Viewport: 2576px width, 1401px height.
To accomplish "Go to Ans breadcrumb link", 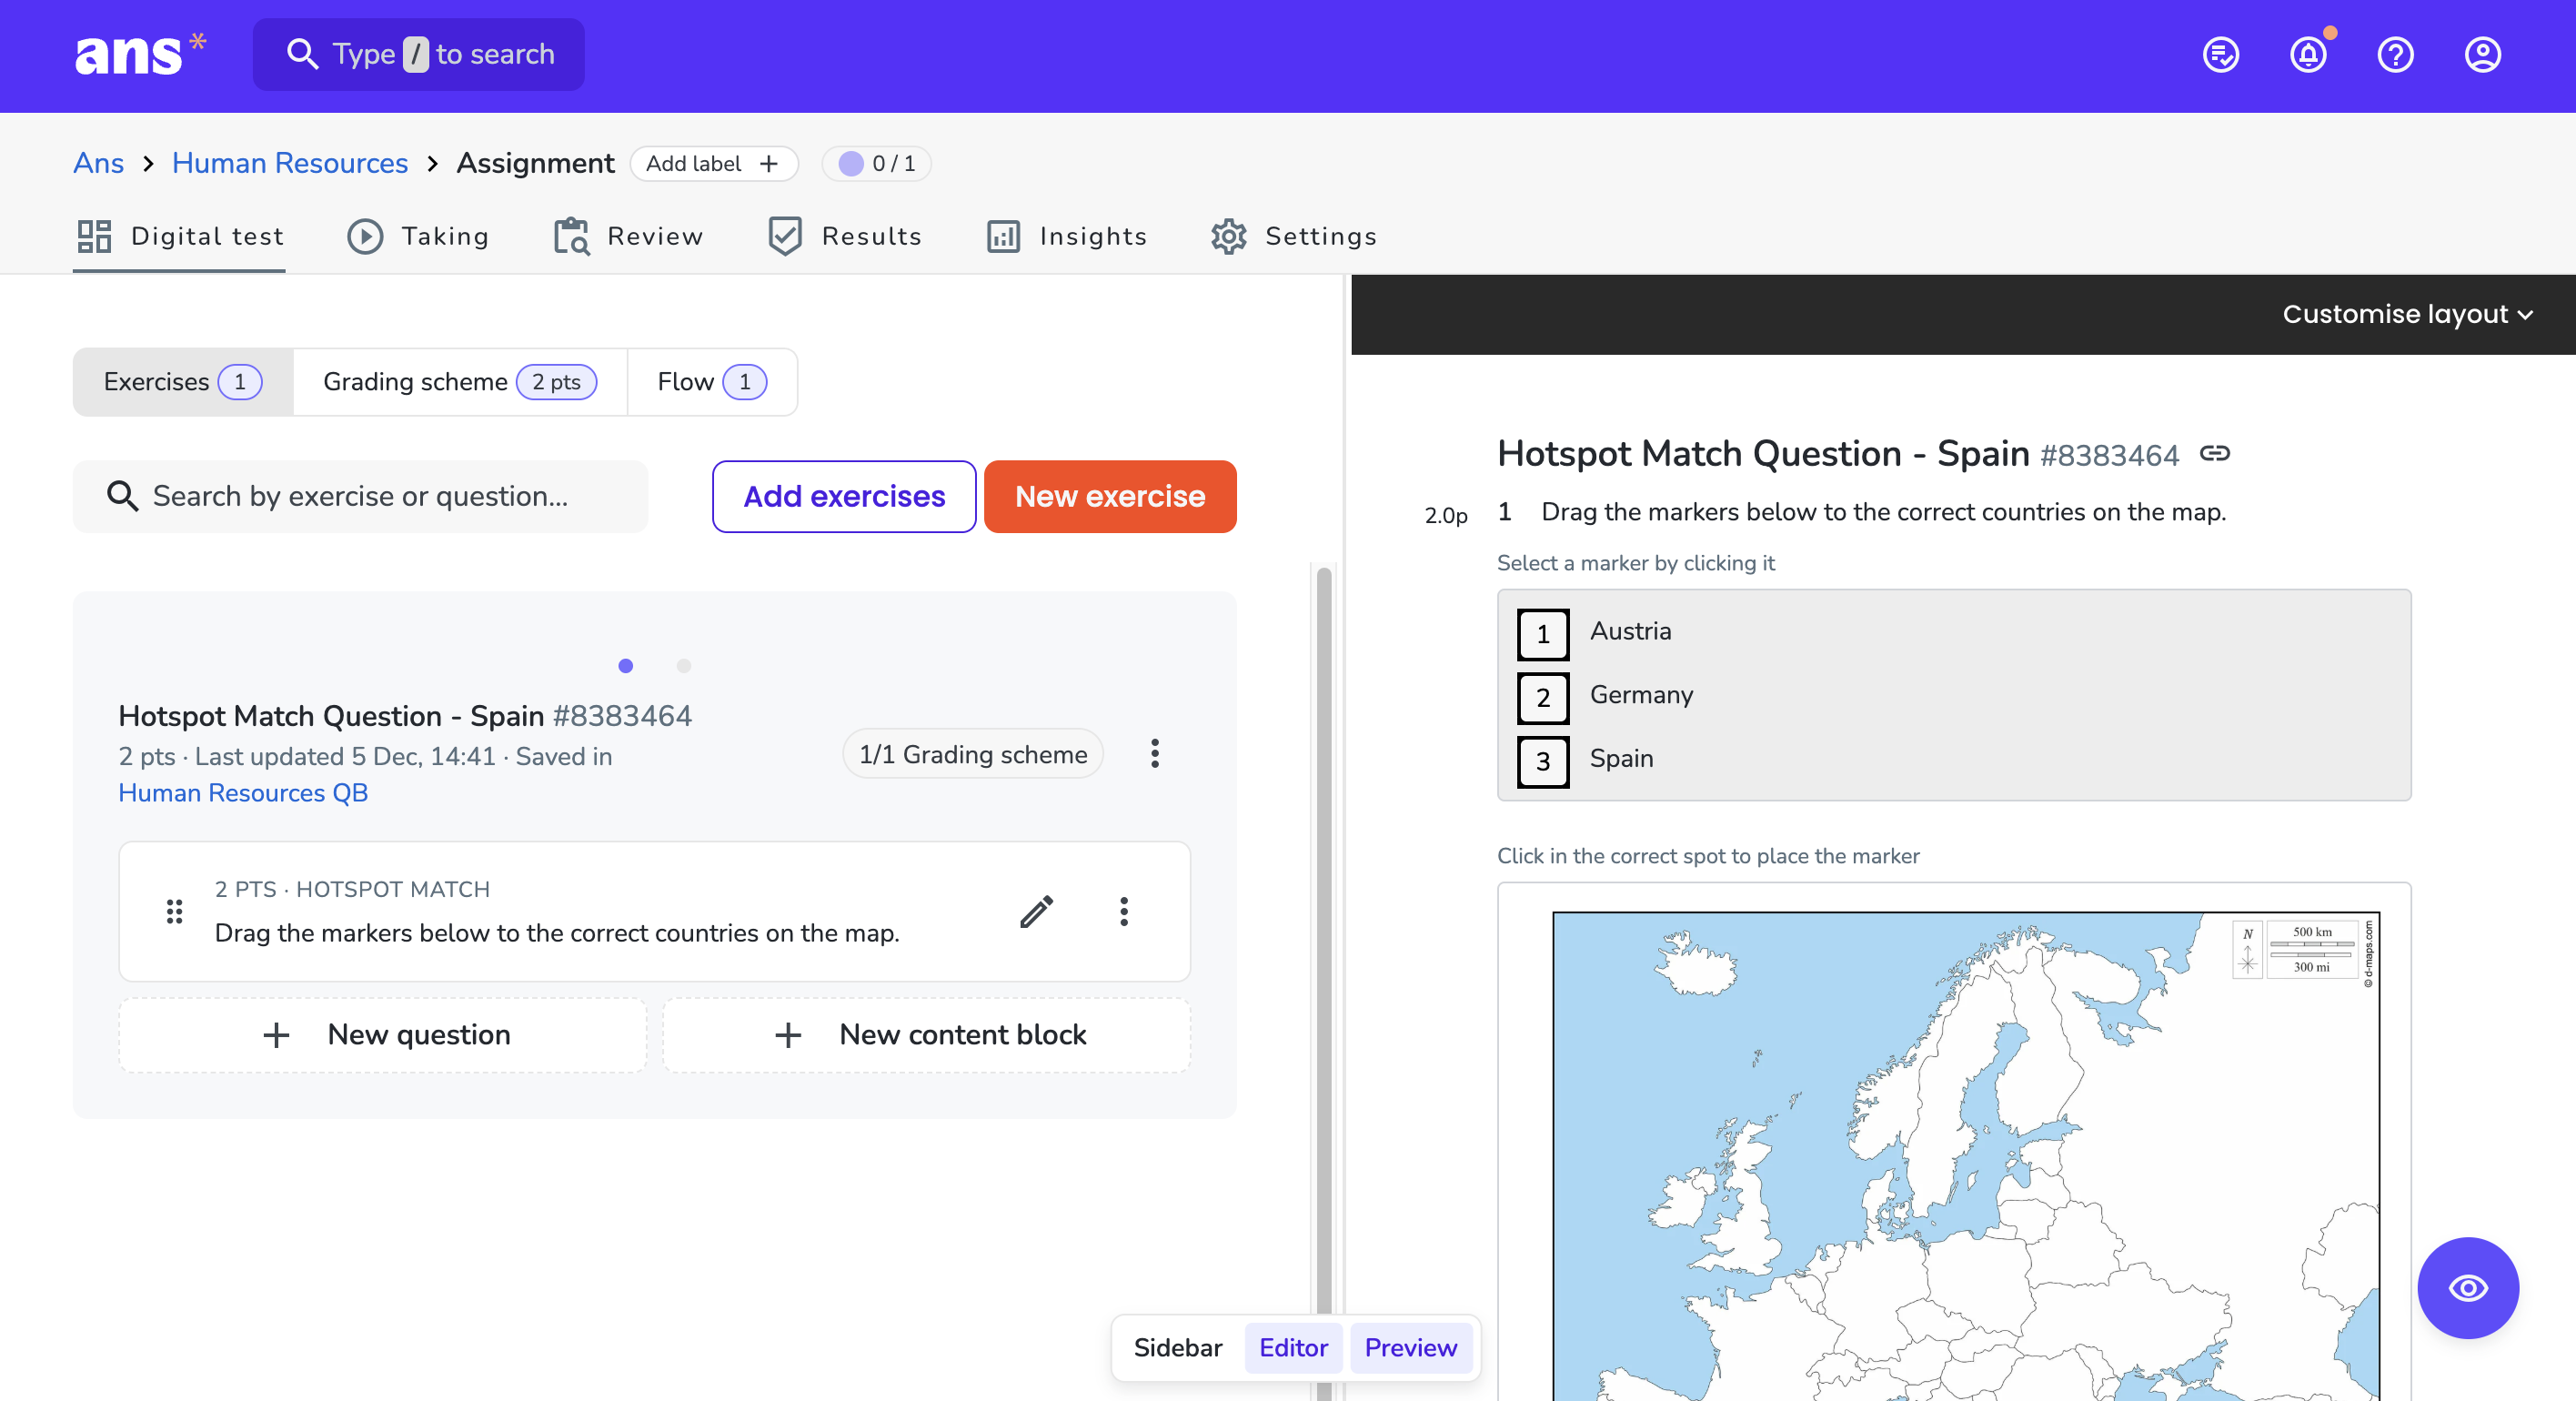I will click(x=98, y=163).
